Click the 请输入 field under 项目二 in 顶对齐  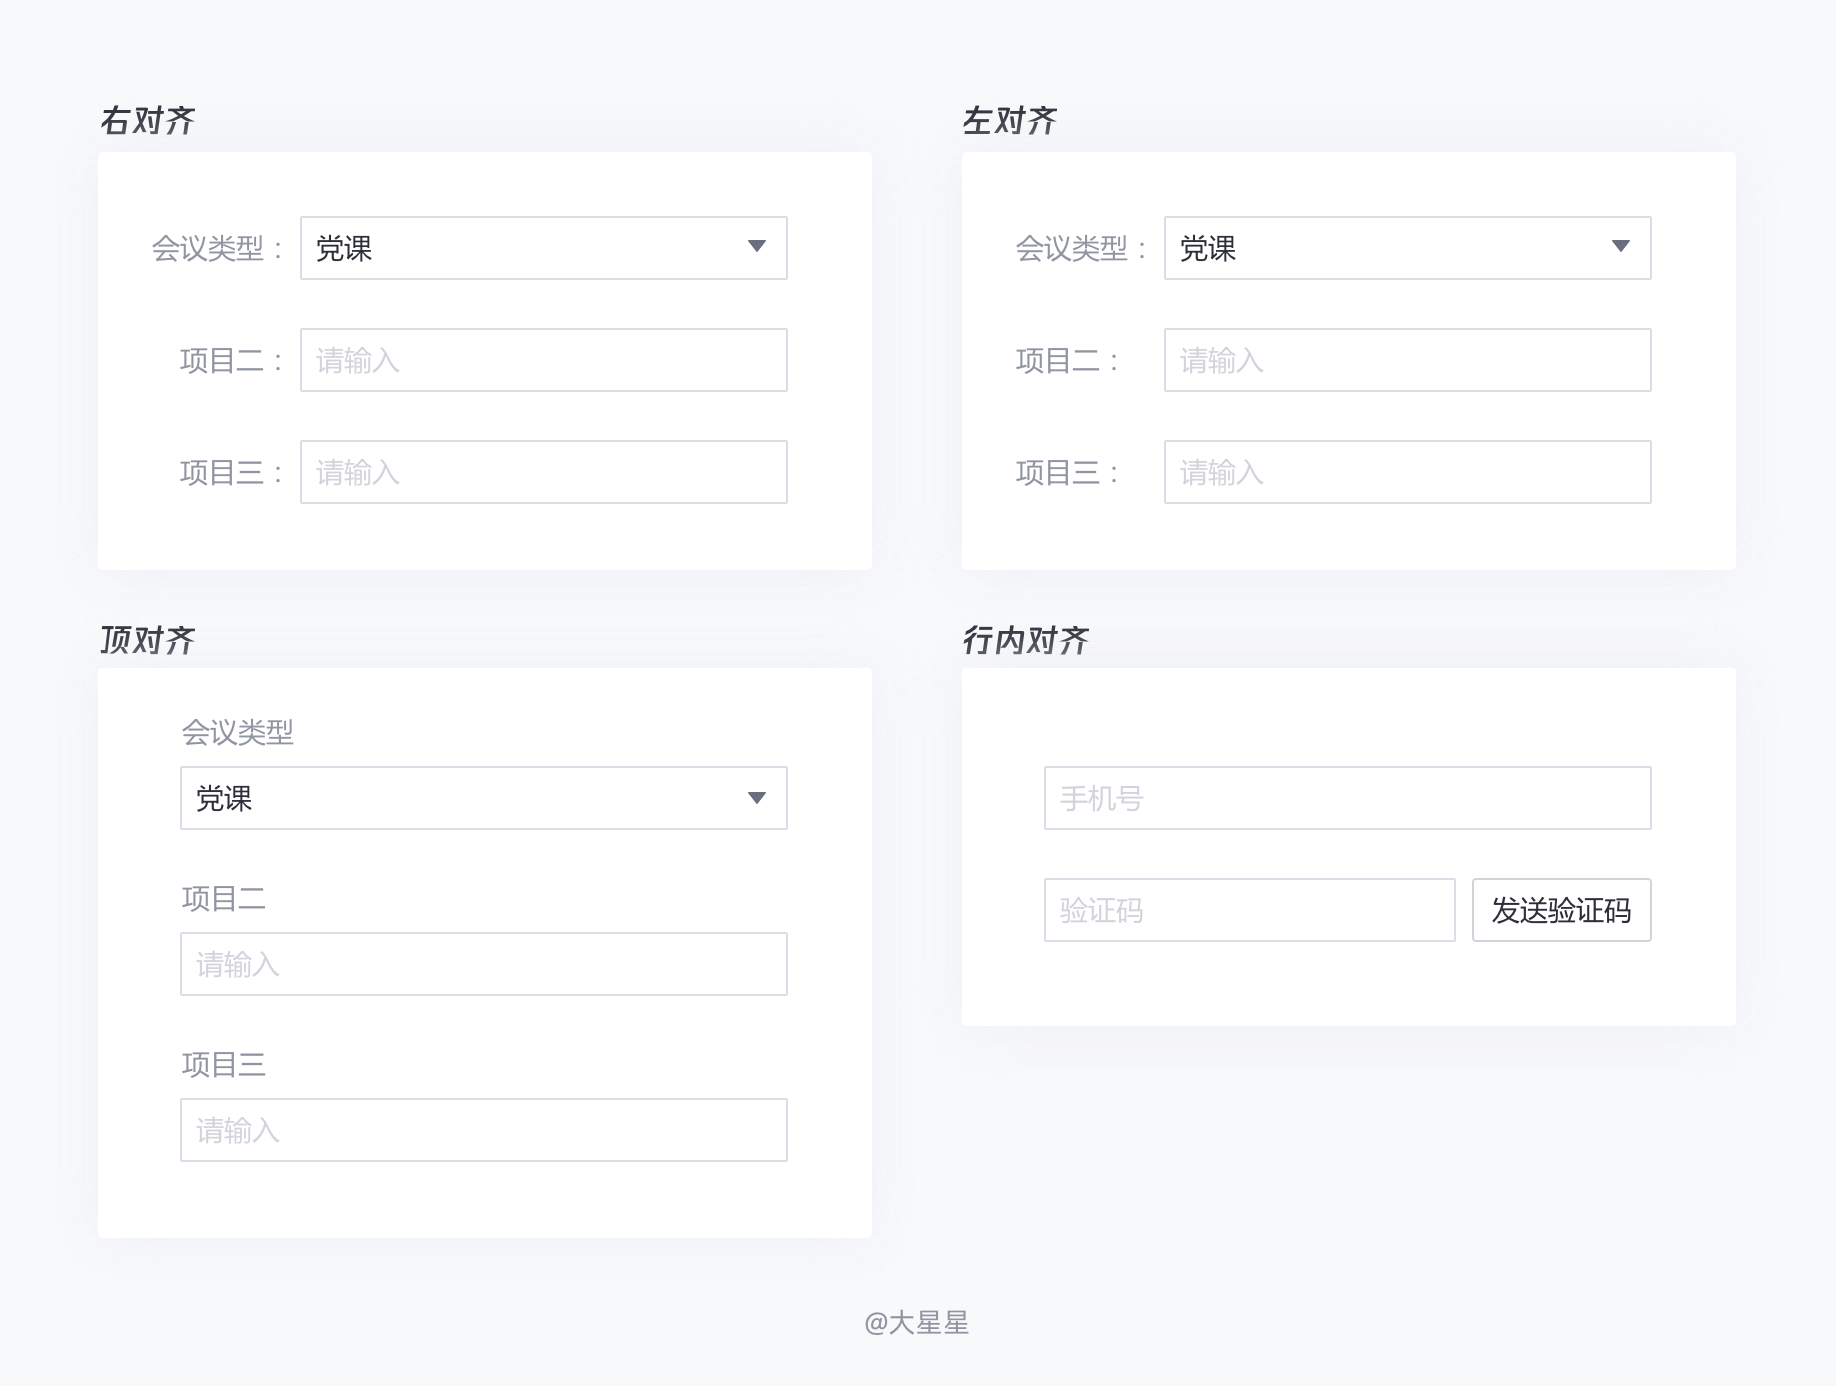pos(483,963)
